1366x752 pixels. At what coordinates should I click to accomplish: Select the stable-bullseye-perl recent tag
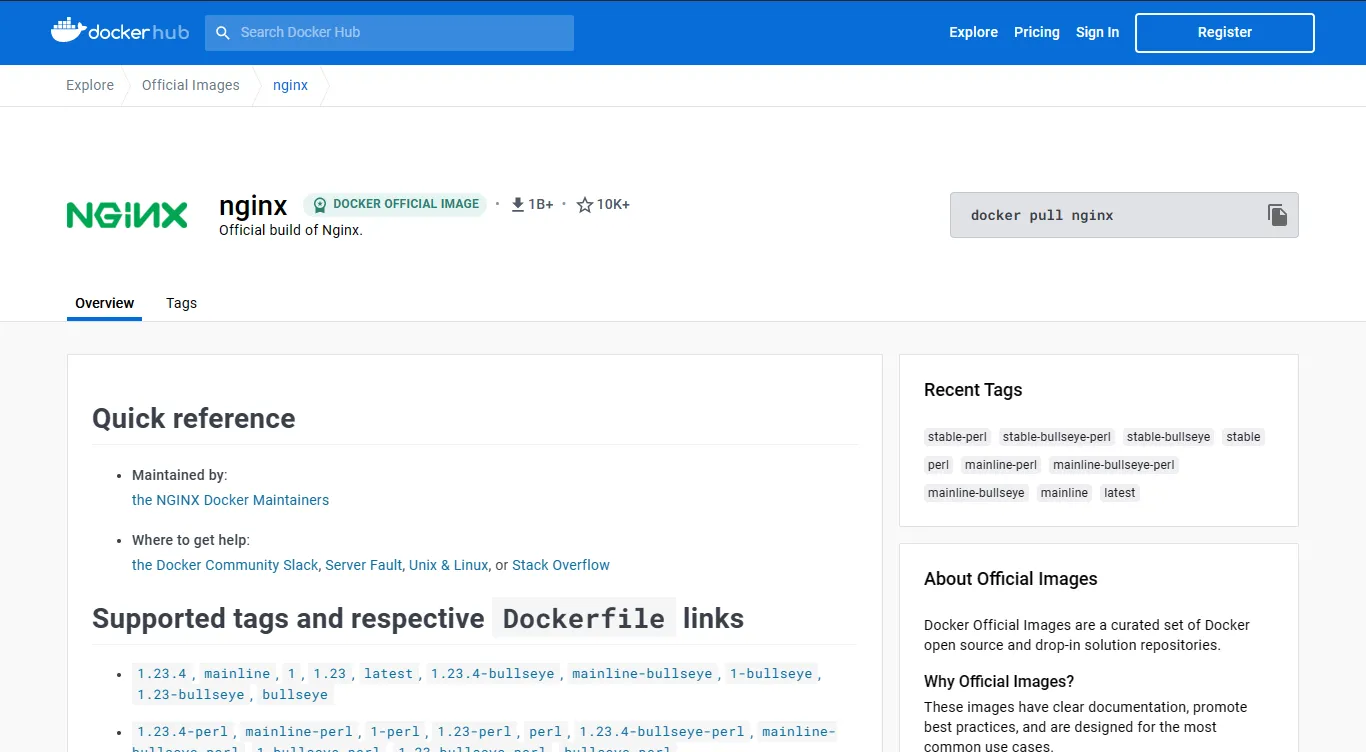1057,437
